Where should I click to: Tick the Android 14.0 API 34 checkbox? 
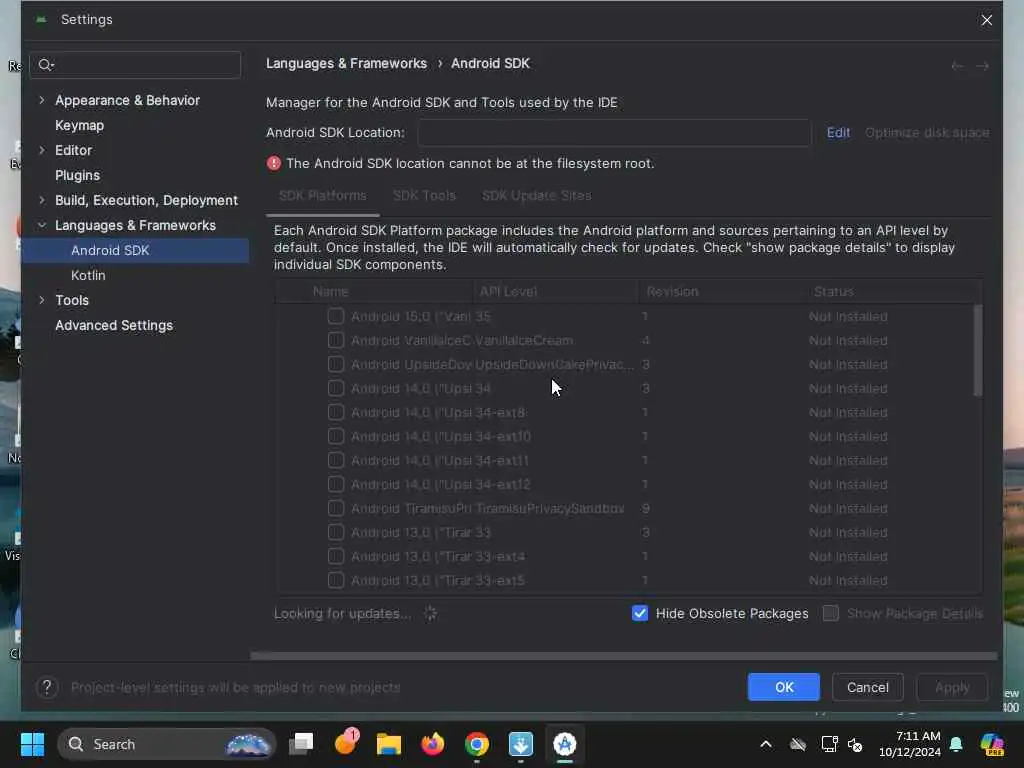(336, 389)
